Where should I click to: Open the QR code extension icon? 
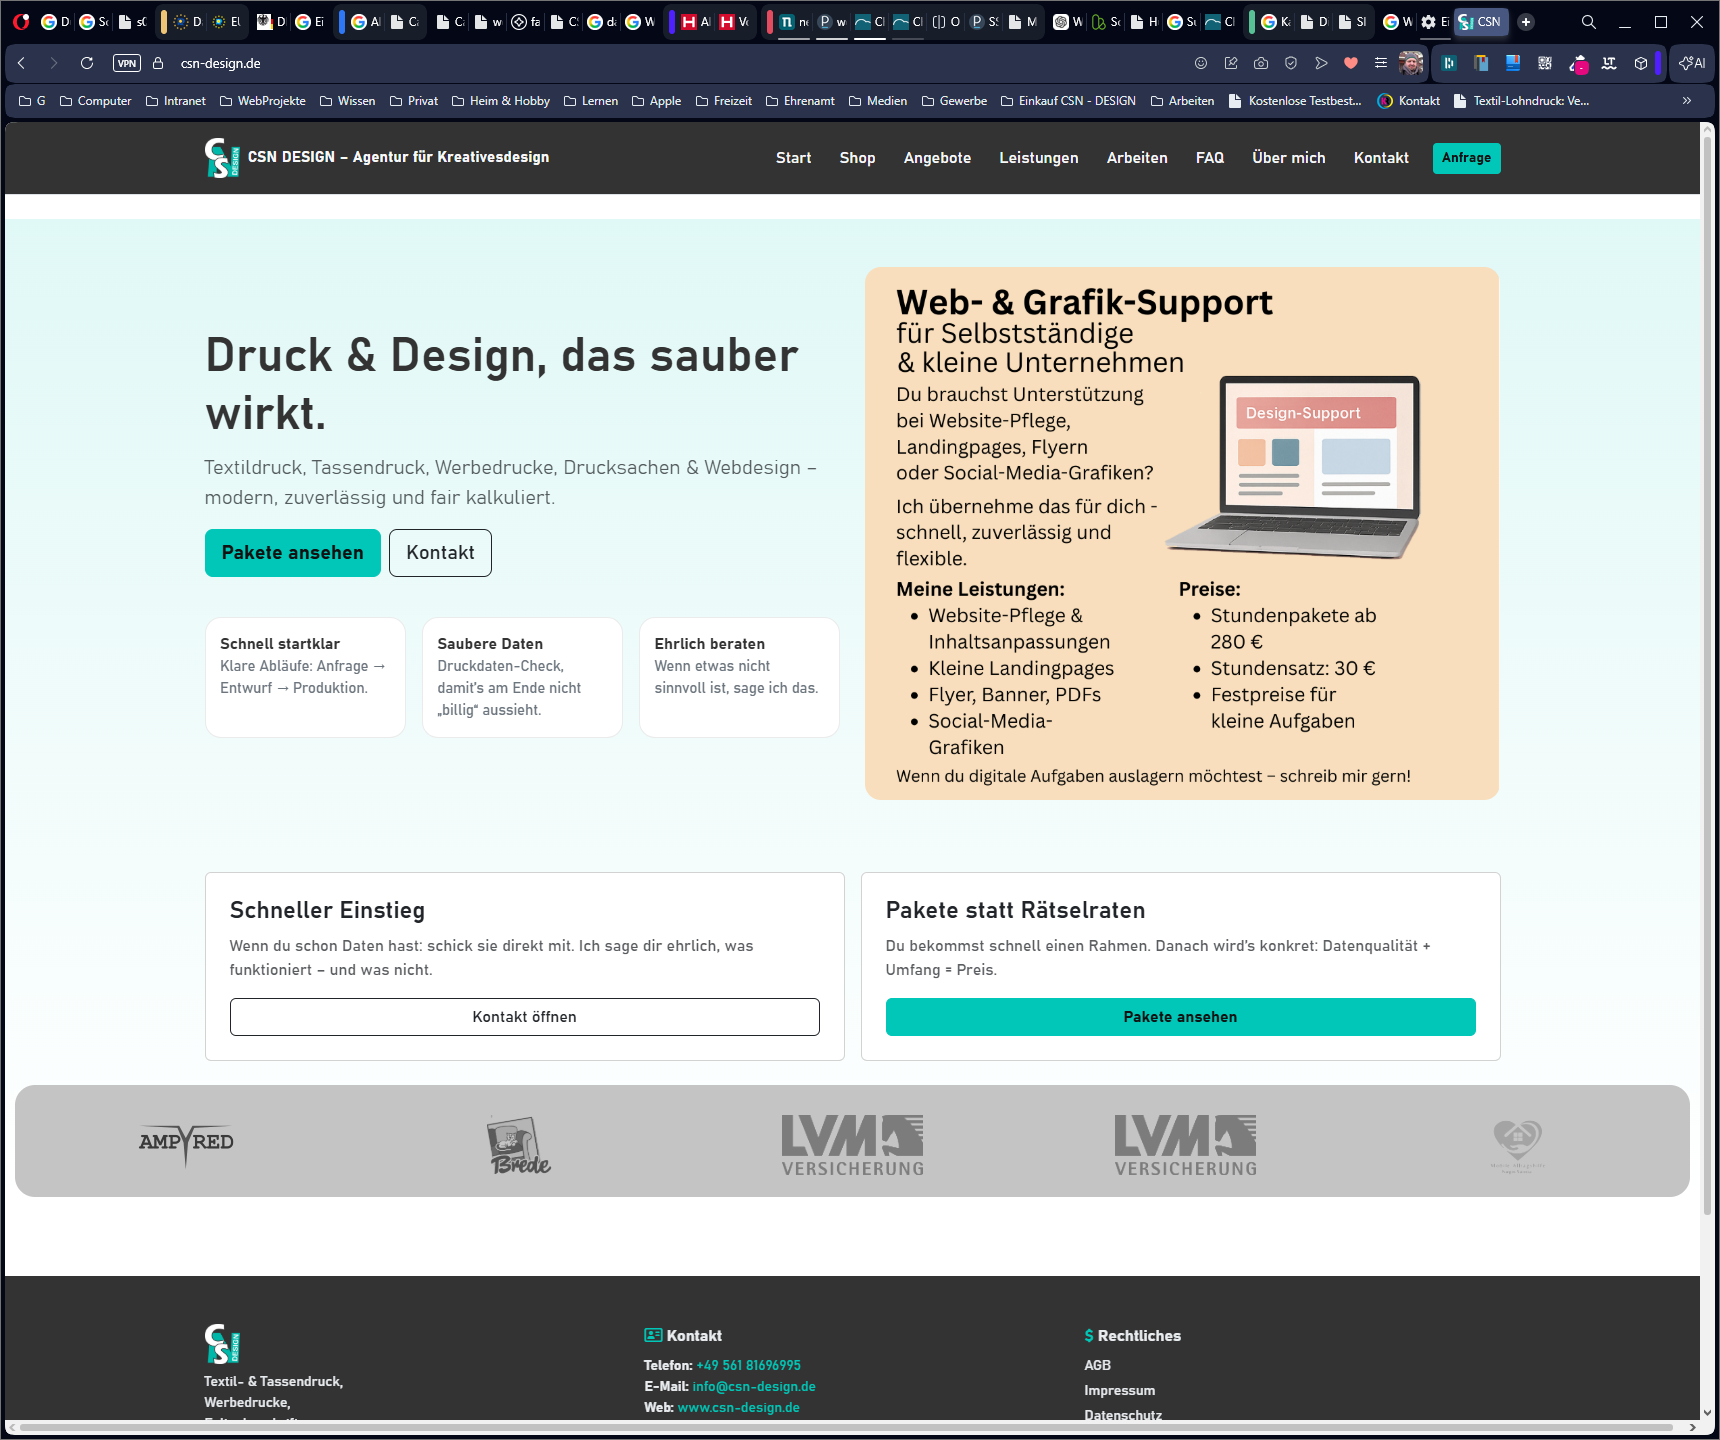(1545, 63)
